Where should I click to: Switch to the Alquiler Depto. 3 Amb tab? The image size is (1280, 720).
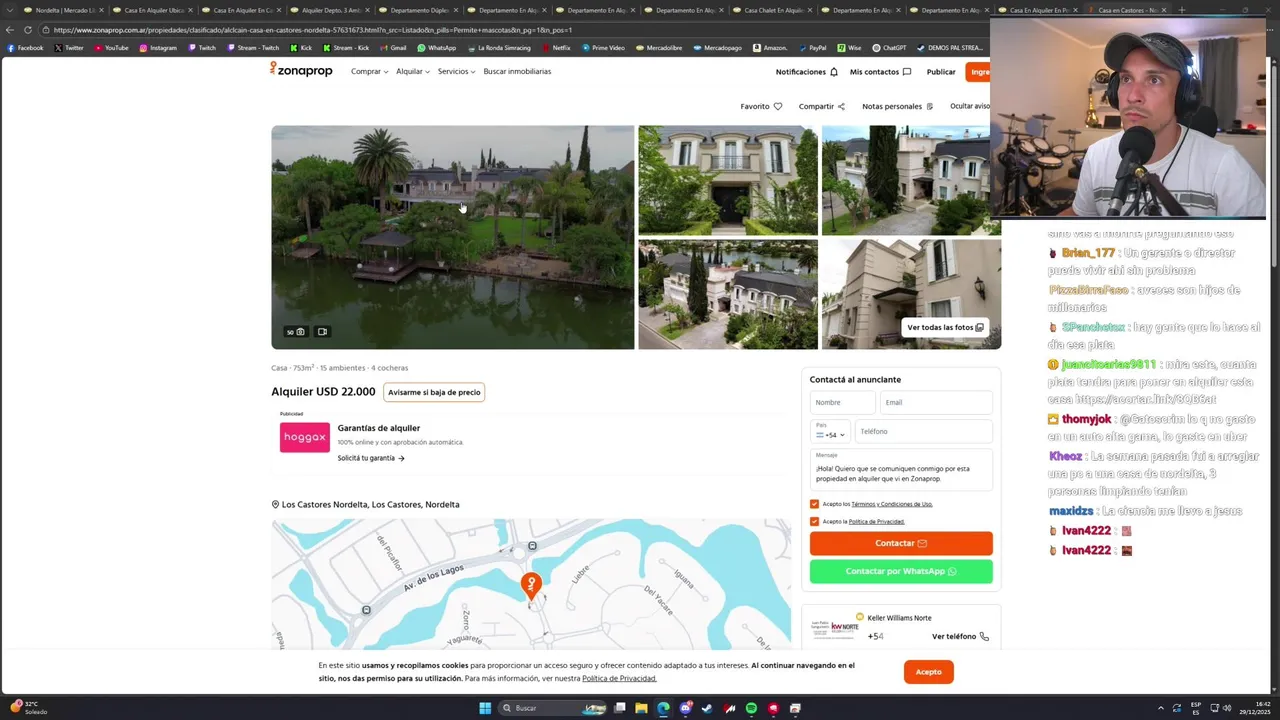[329, 10]
